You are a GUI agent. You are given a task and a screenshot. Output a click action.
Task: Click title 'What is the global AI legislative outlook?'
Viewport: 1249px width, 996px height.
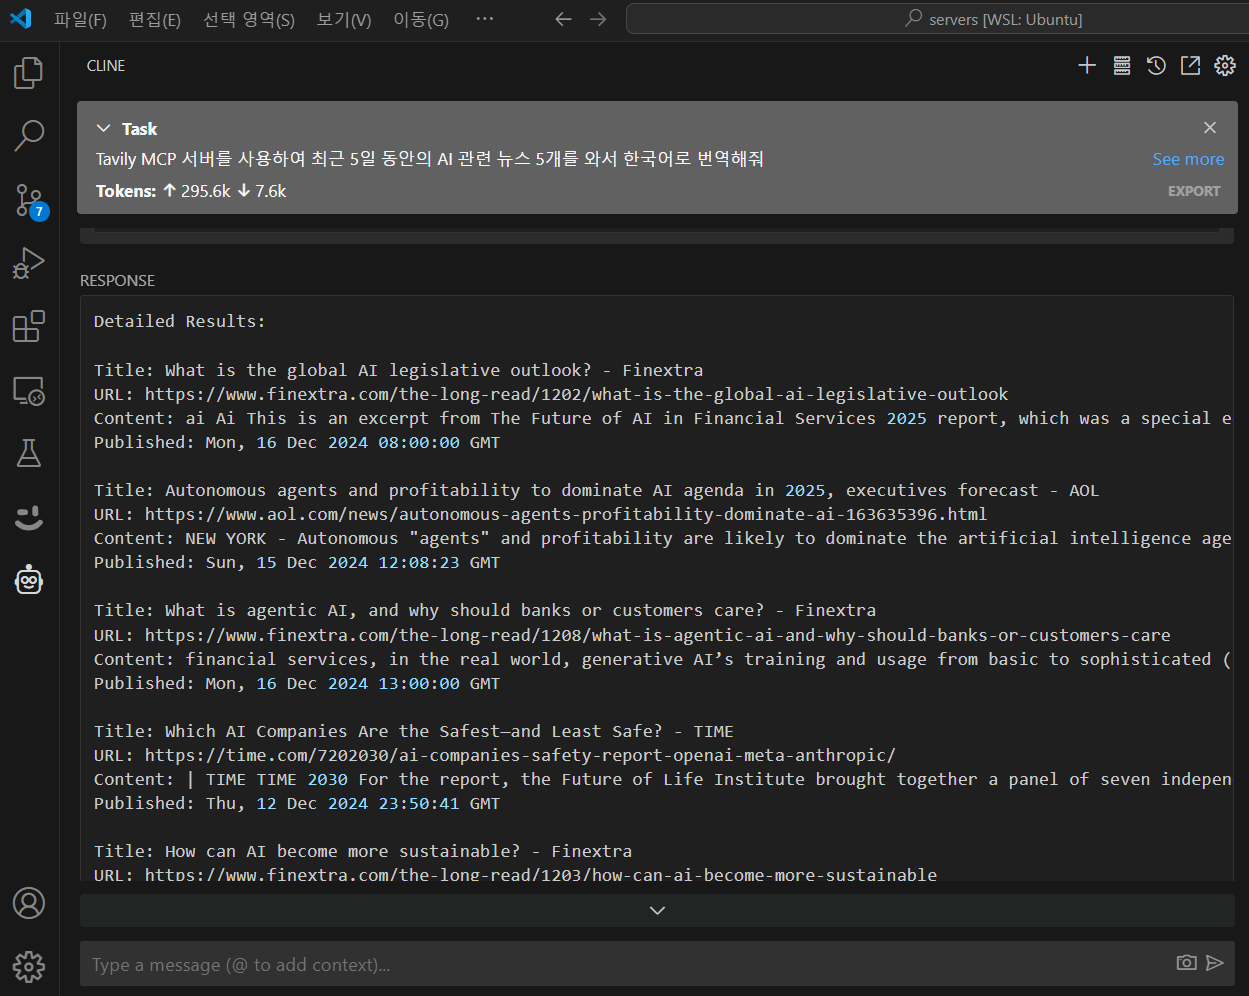click(x=378, y=370)
